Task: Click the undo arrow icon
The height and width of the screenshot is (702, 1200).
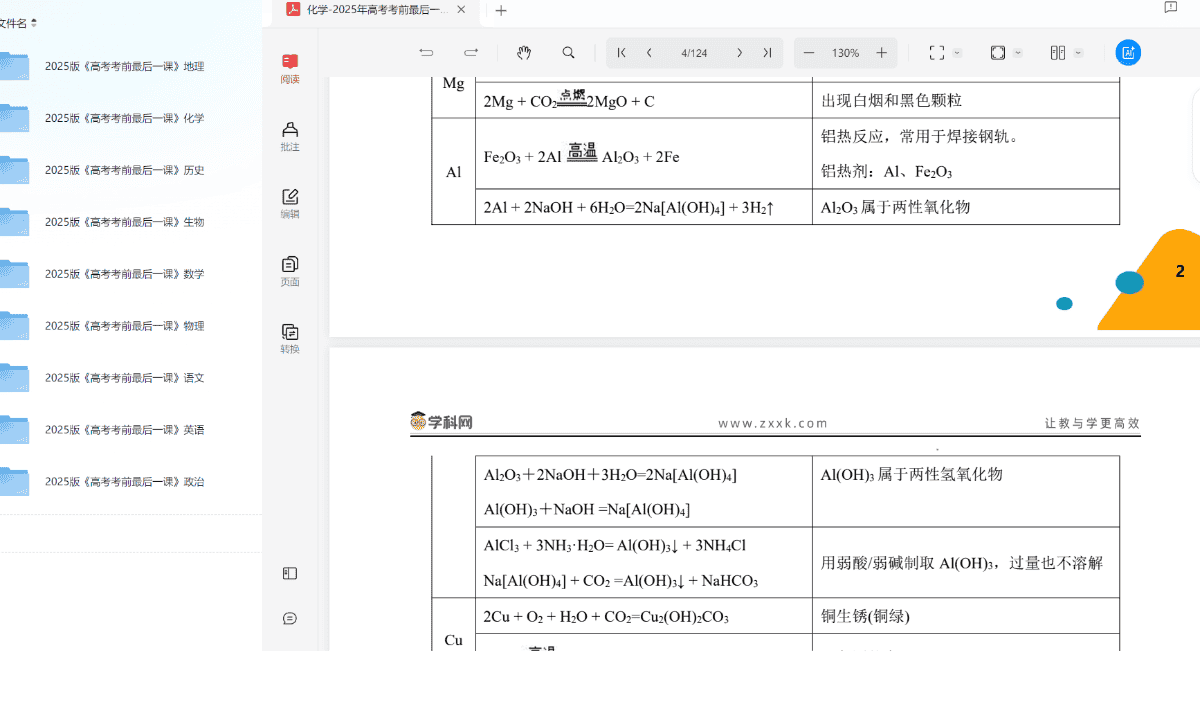Action: (x=426, y=53)
